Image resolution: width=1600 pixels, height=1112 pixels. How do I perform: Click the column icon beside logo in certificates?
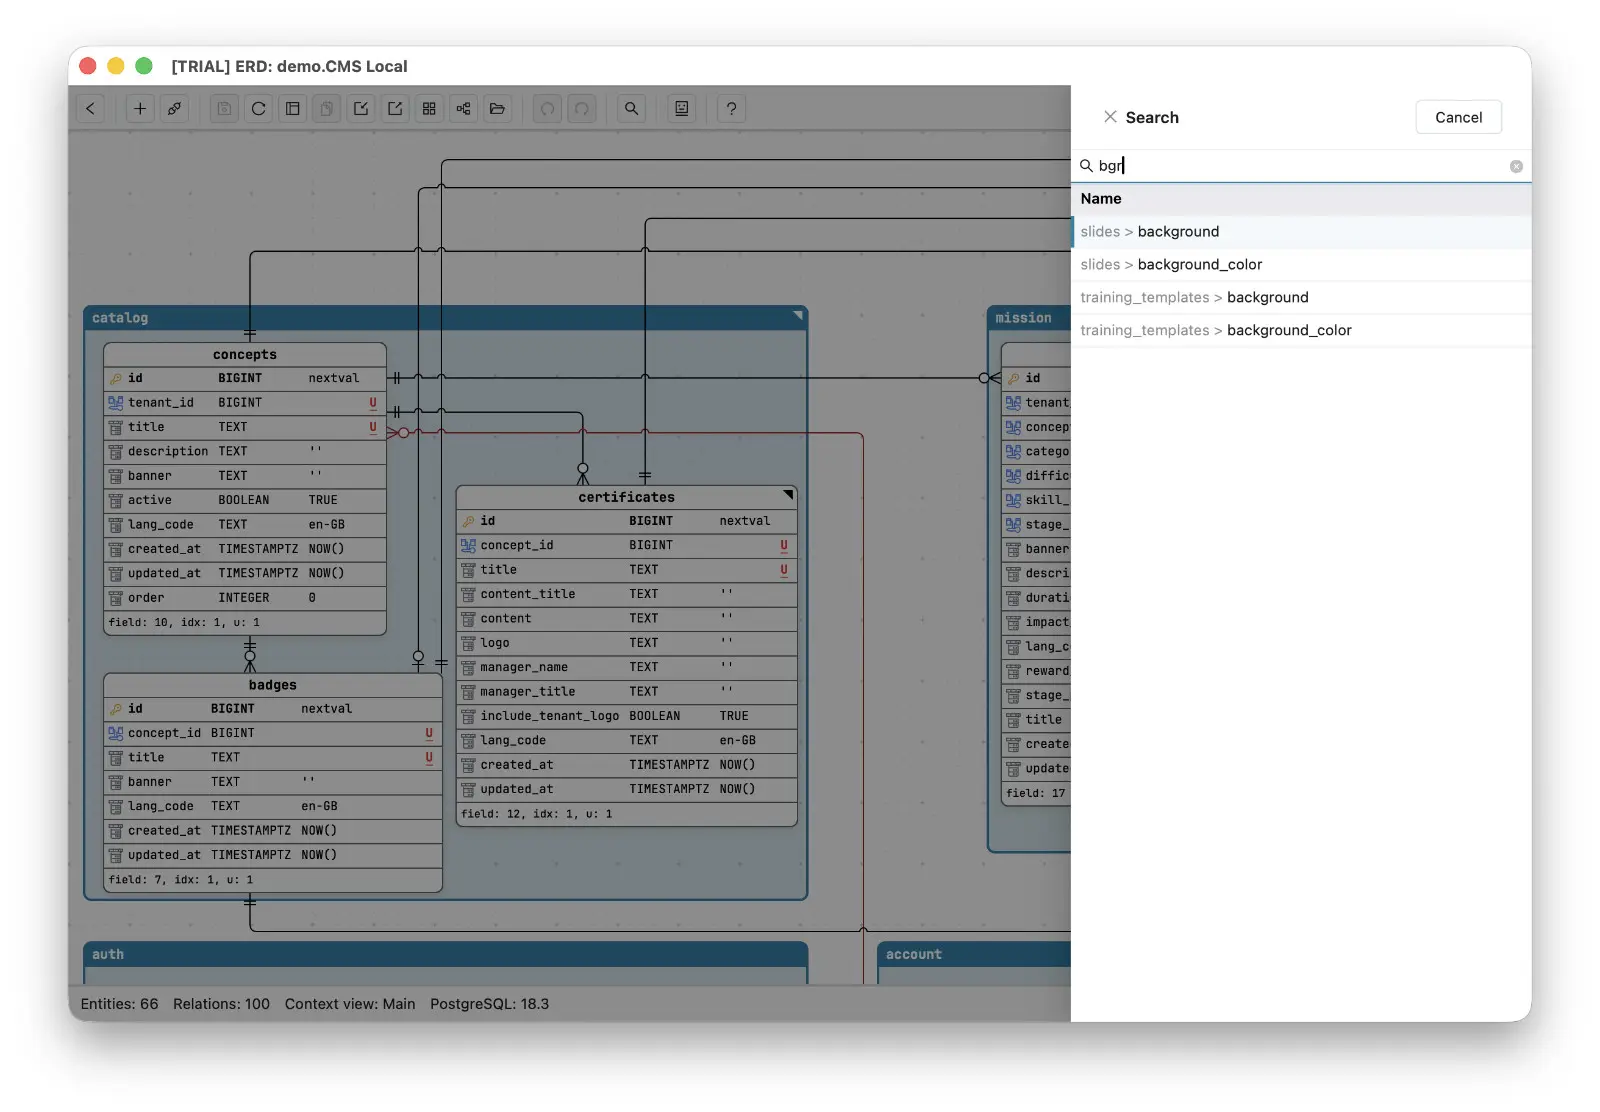pyautogui.click(x=468, y=644)
